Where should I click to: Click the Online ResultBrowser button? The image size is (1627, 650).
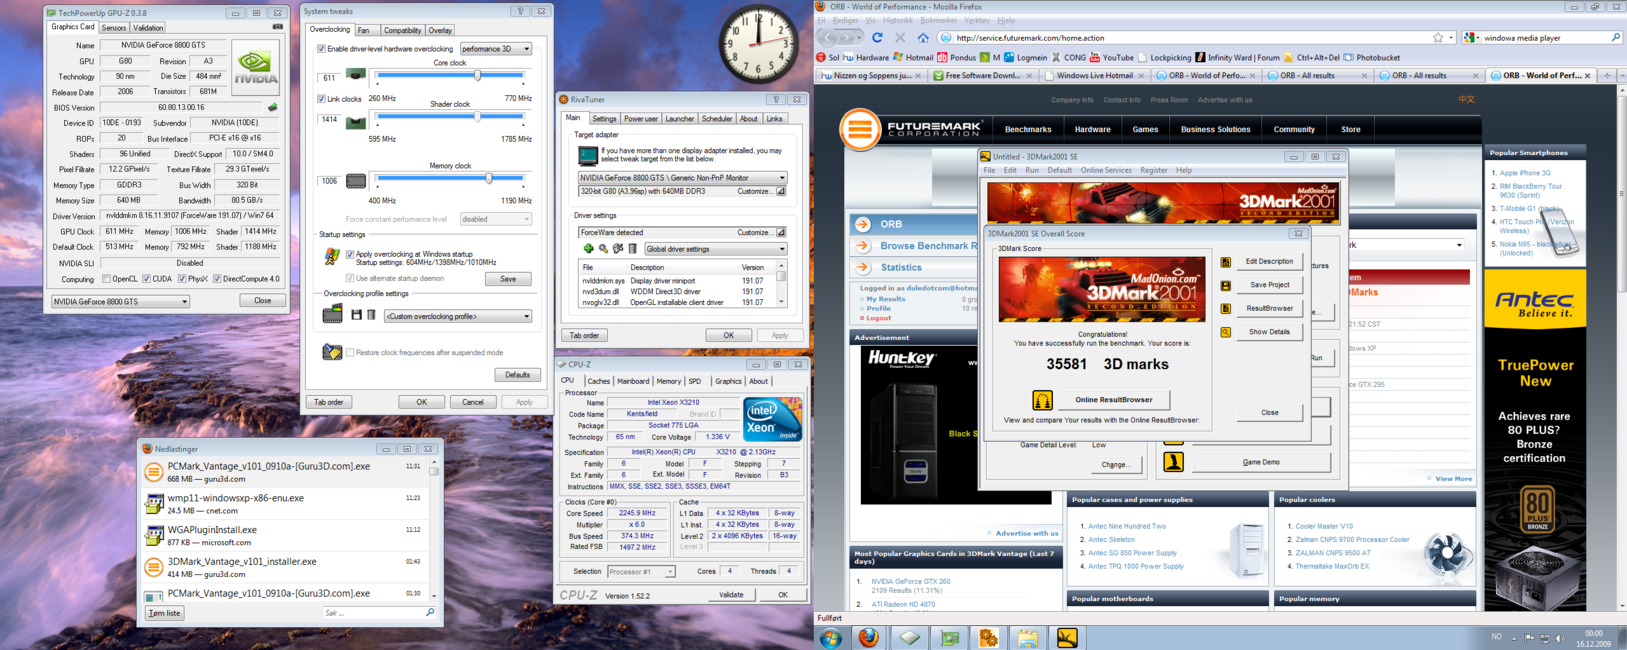coord(1113,400)
